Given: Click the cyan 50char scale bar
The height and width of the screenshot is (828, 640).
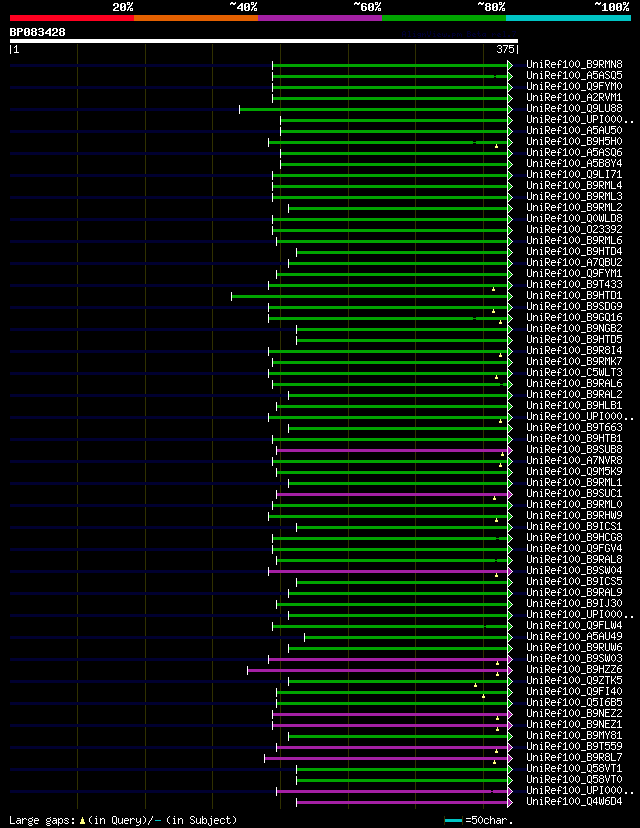Looking at the screenshot, I should [454, 821].
